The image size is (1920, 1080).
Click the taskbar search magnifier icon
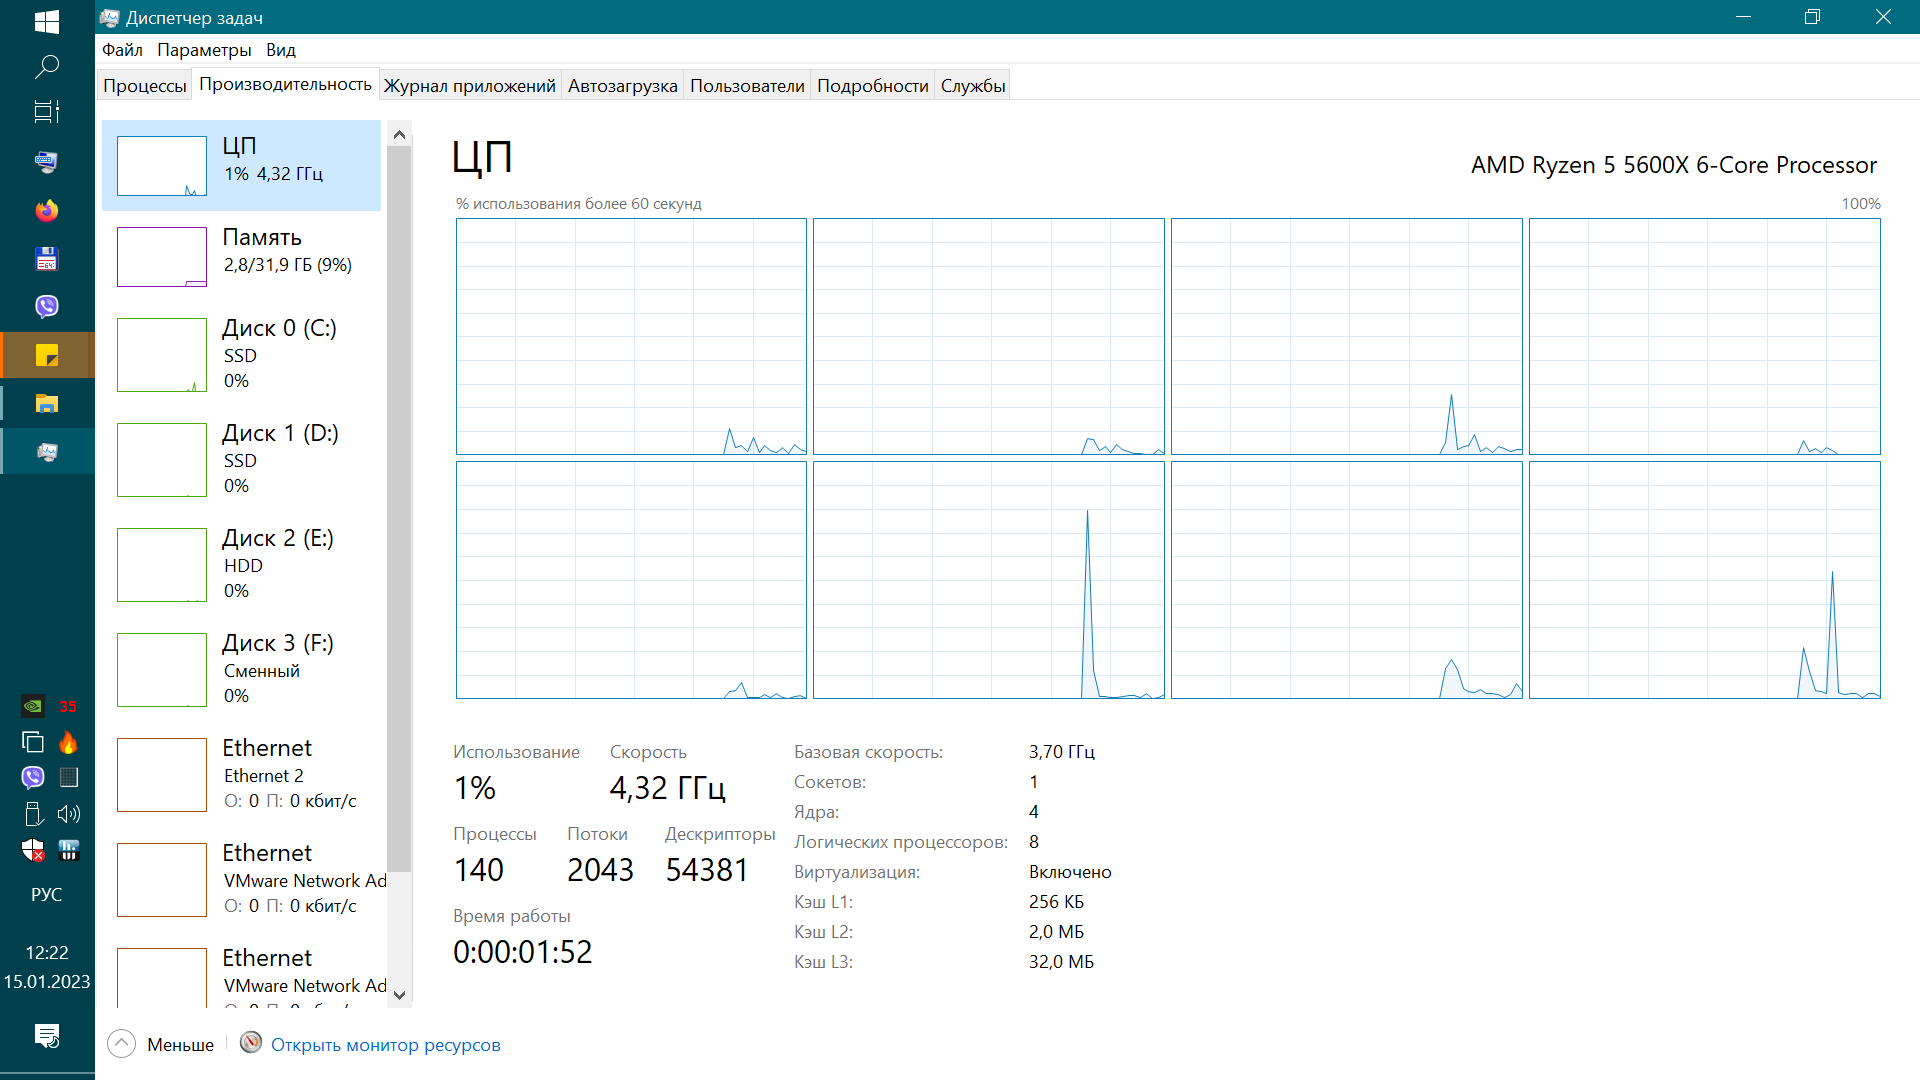click(47, 67)
